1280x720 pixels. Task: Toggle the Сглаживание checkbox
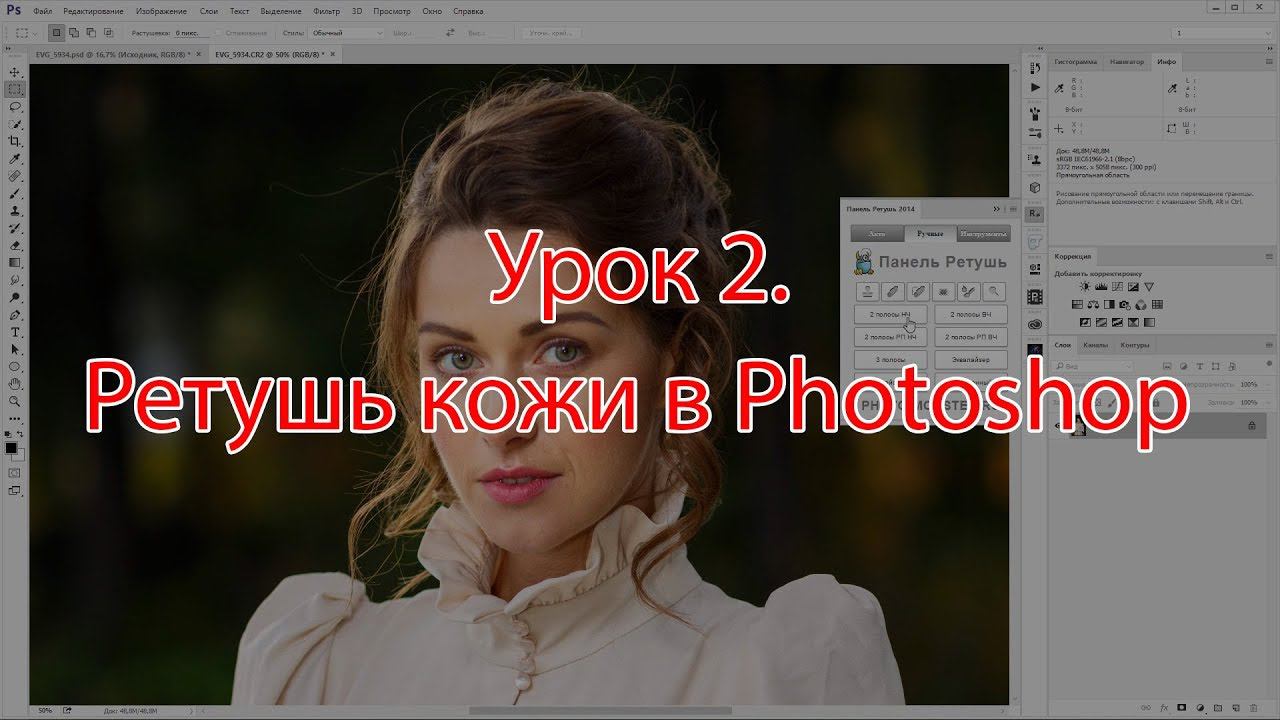click(217, 33)
